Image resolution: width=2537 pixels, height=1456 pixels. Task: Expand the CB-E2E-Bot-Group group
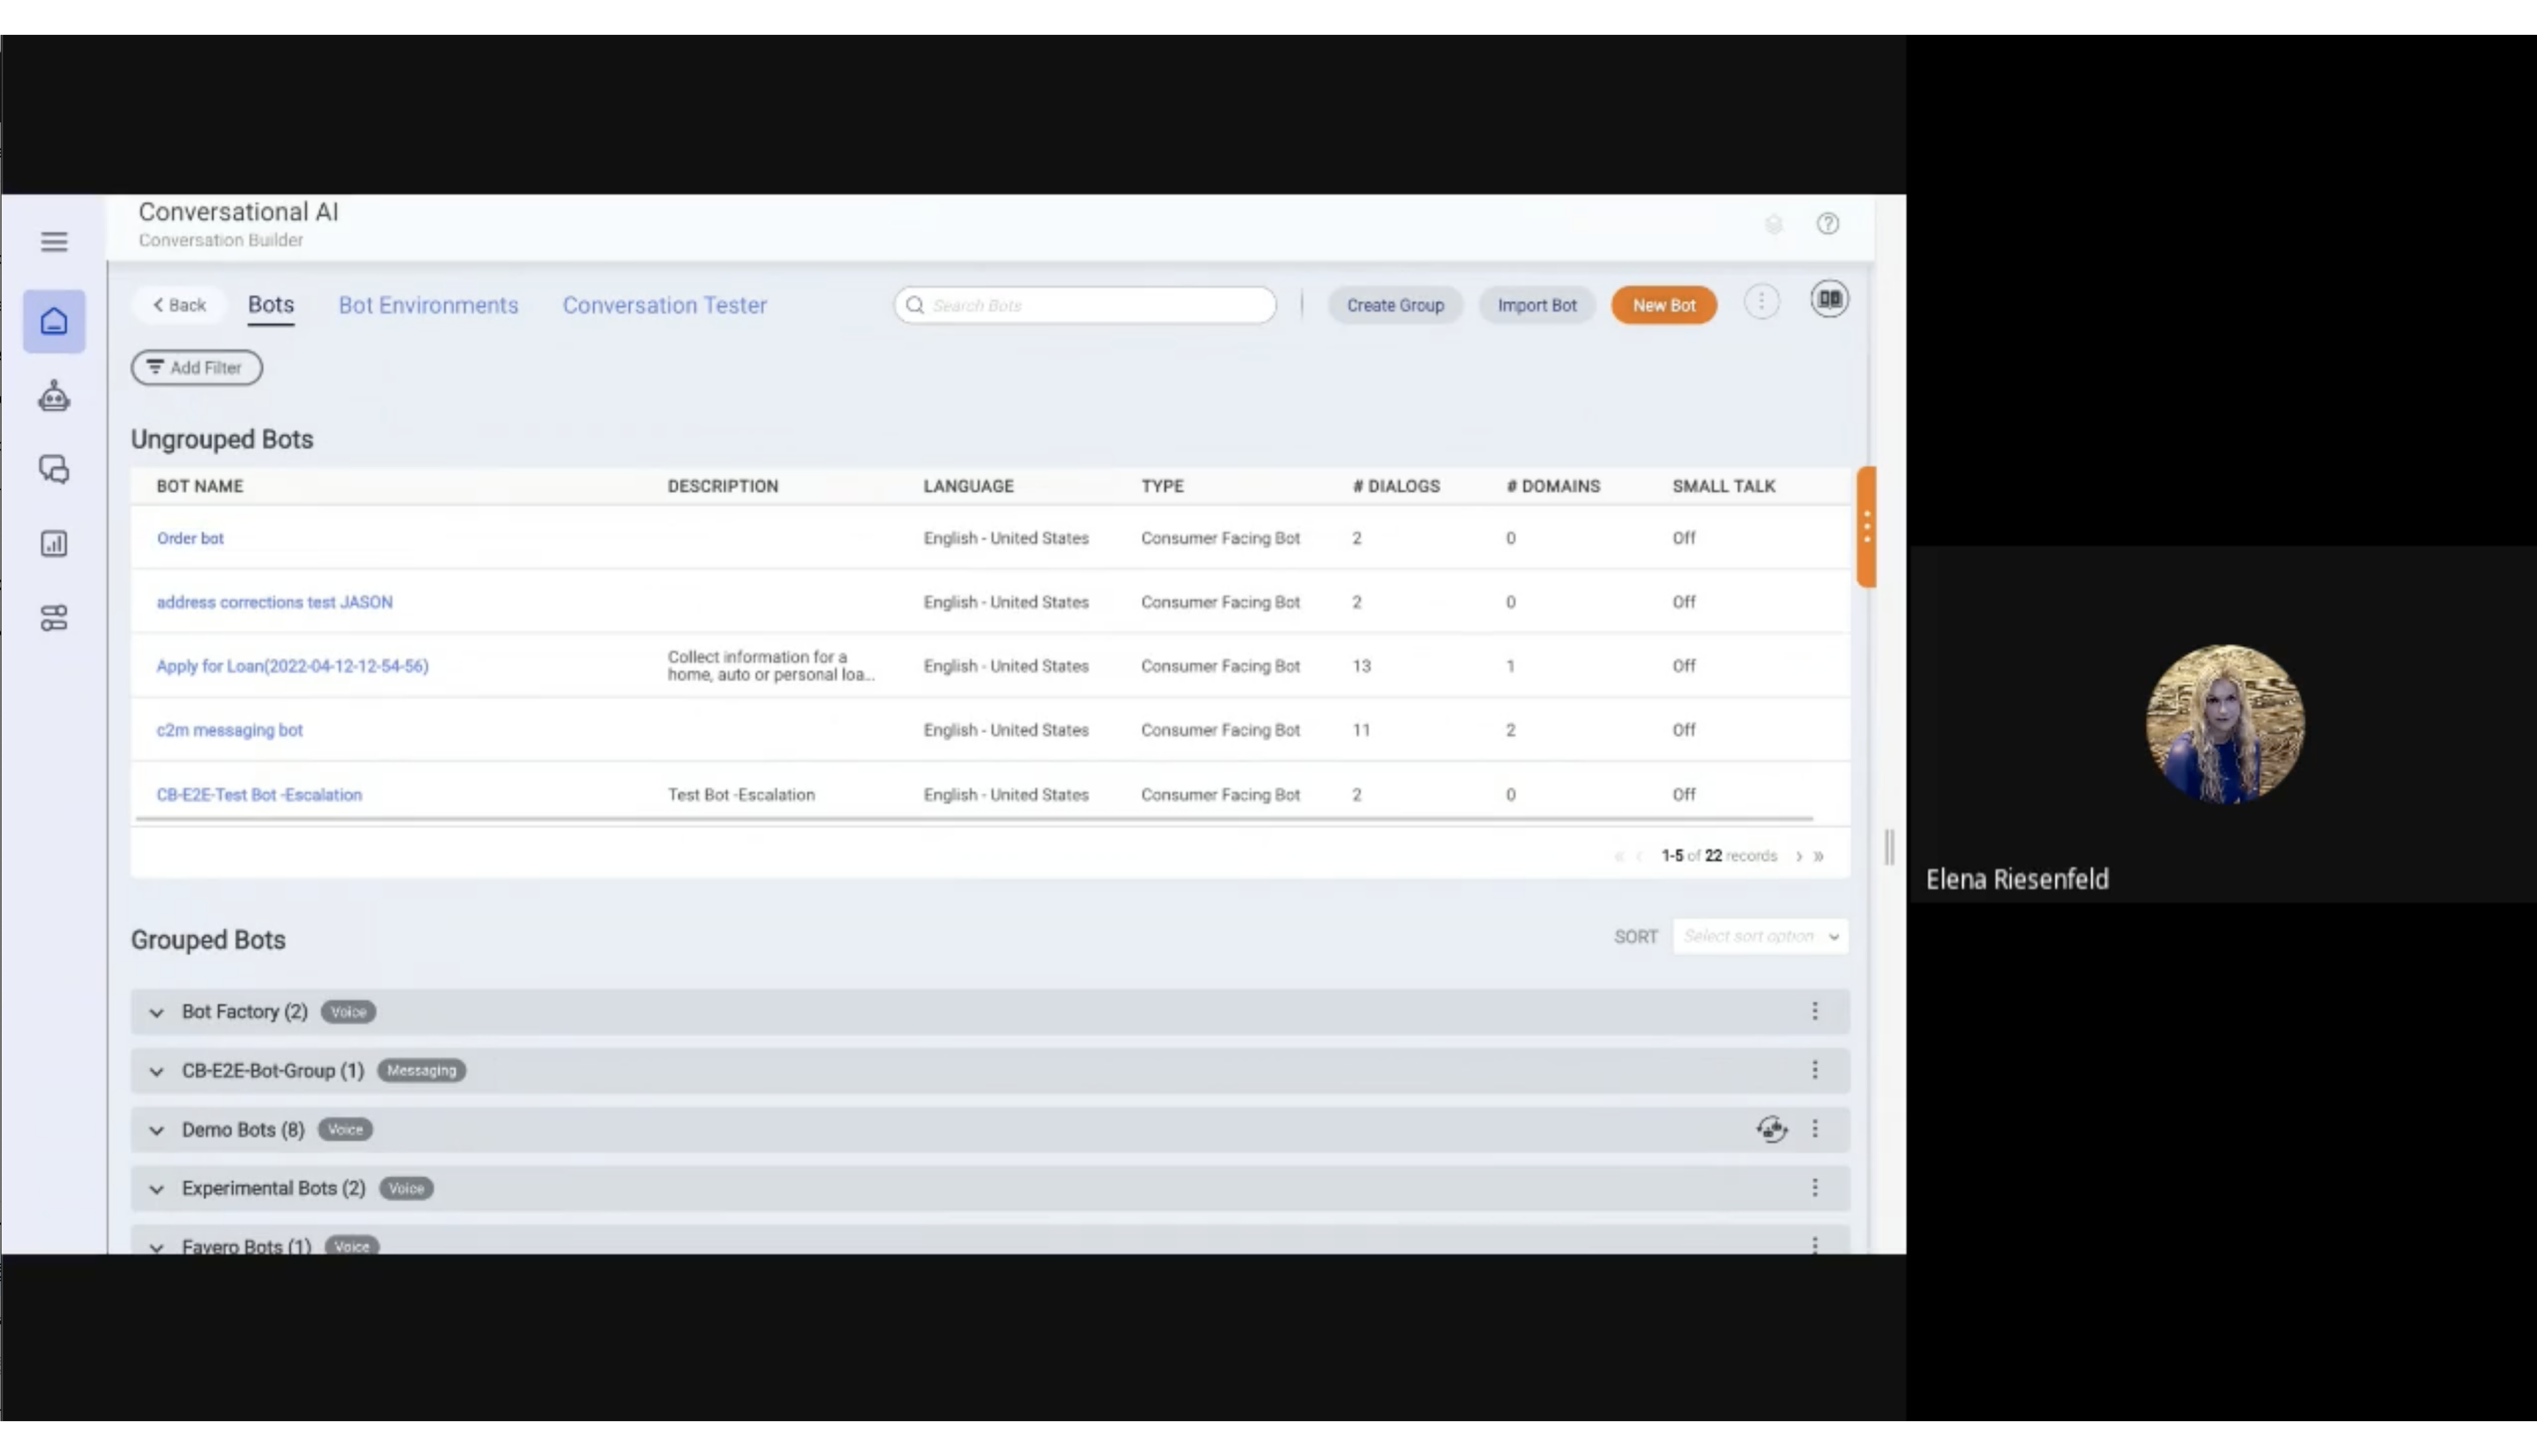[x=156, y=1071]
